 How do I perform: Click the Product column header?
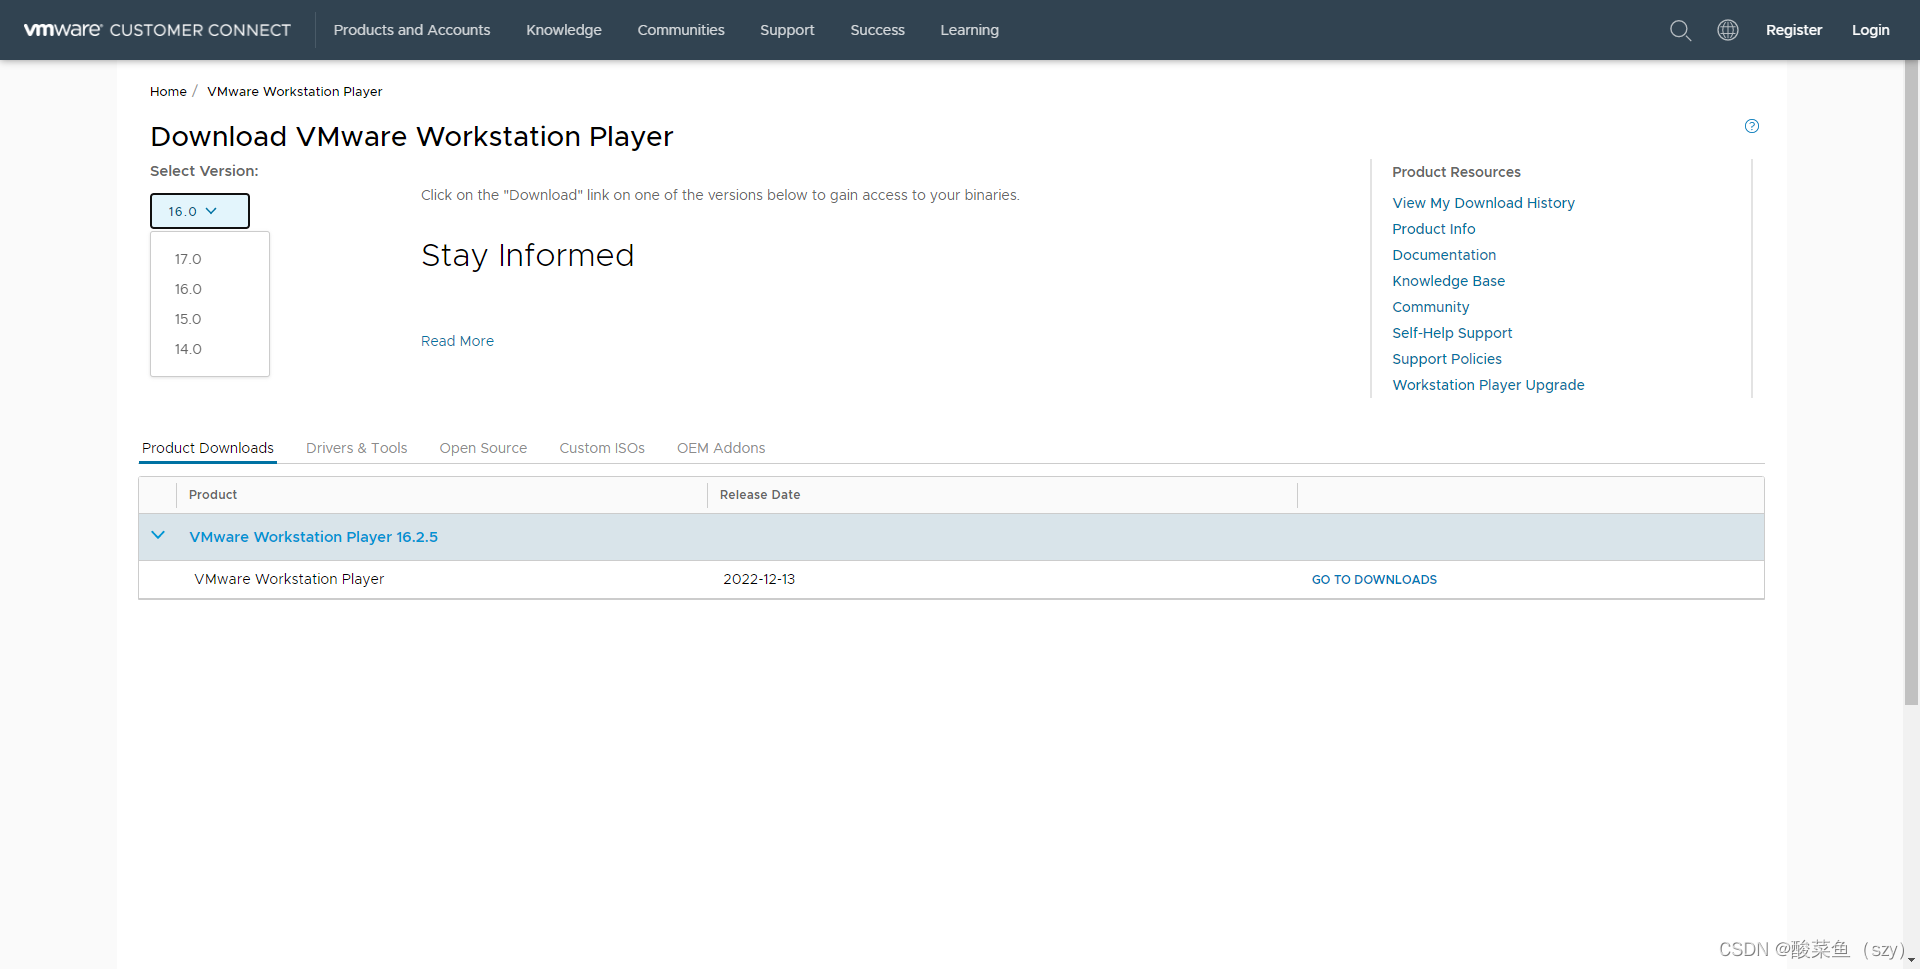click(x=213, y=495)
